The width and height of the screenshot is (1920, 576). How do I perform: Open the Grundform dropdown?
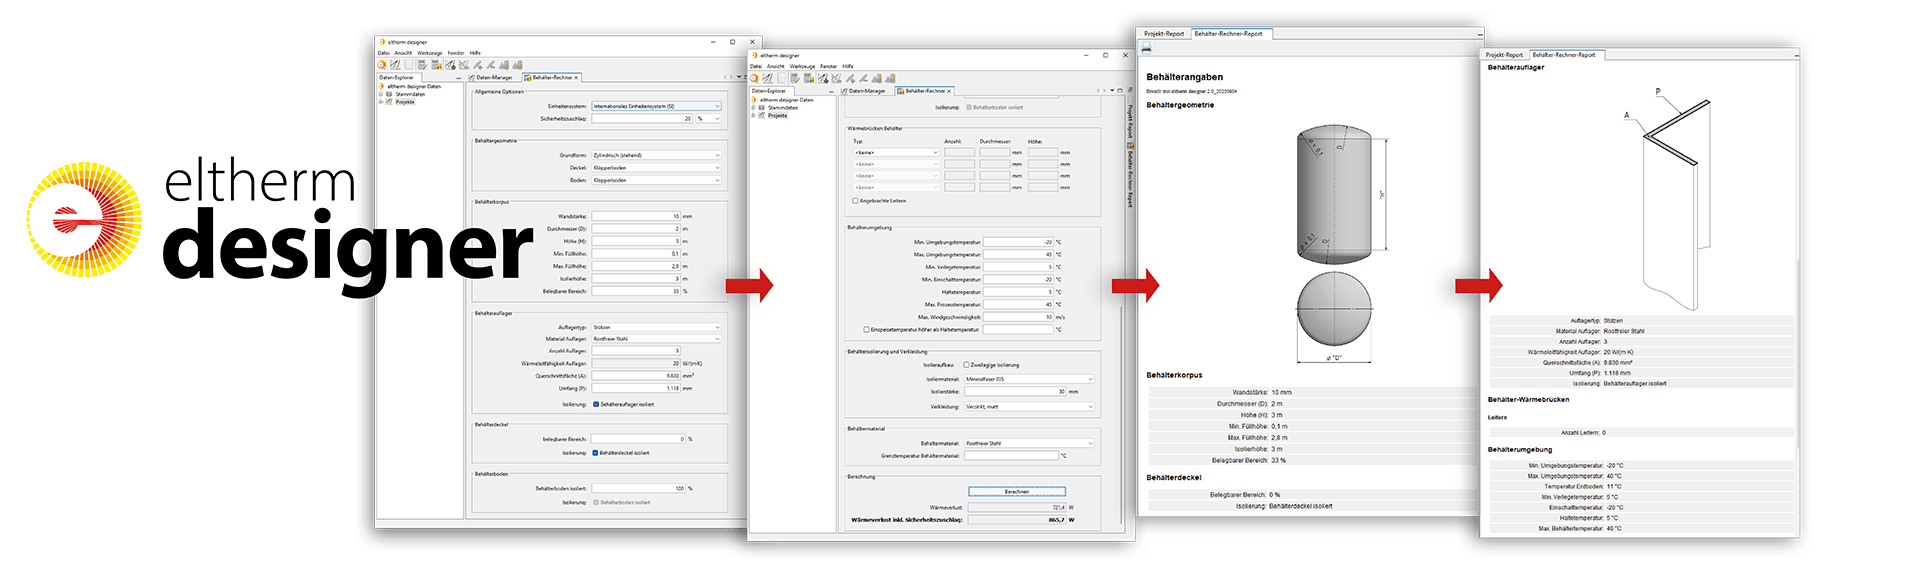[x=656, y=155]
